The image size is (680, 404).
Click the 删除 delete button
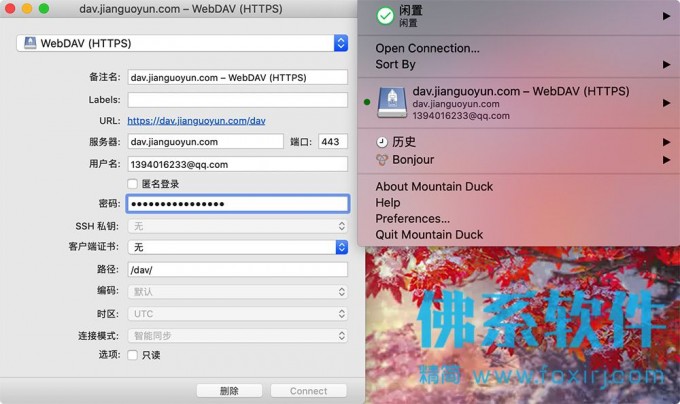[x=229, y=391]
